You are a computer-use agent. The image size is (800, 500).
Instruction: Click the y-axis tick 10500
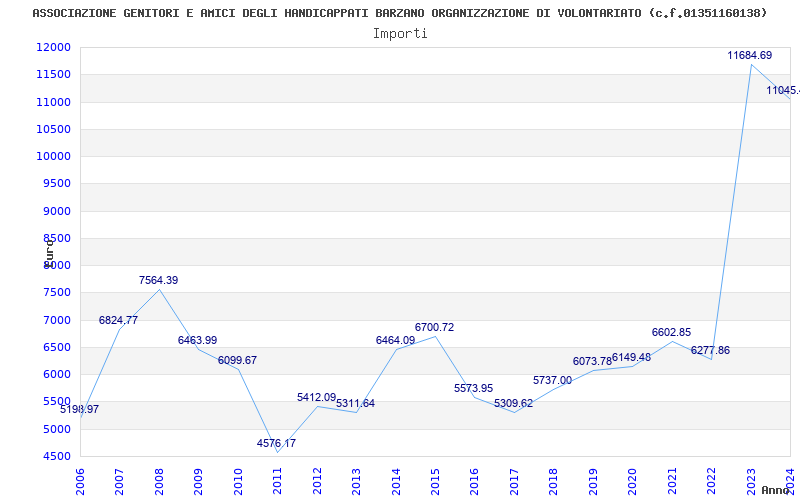[x=53, y=129]
